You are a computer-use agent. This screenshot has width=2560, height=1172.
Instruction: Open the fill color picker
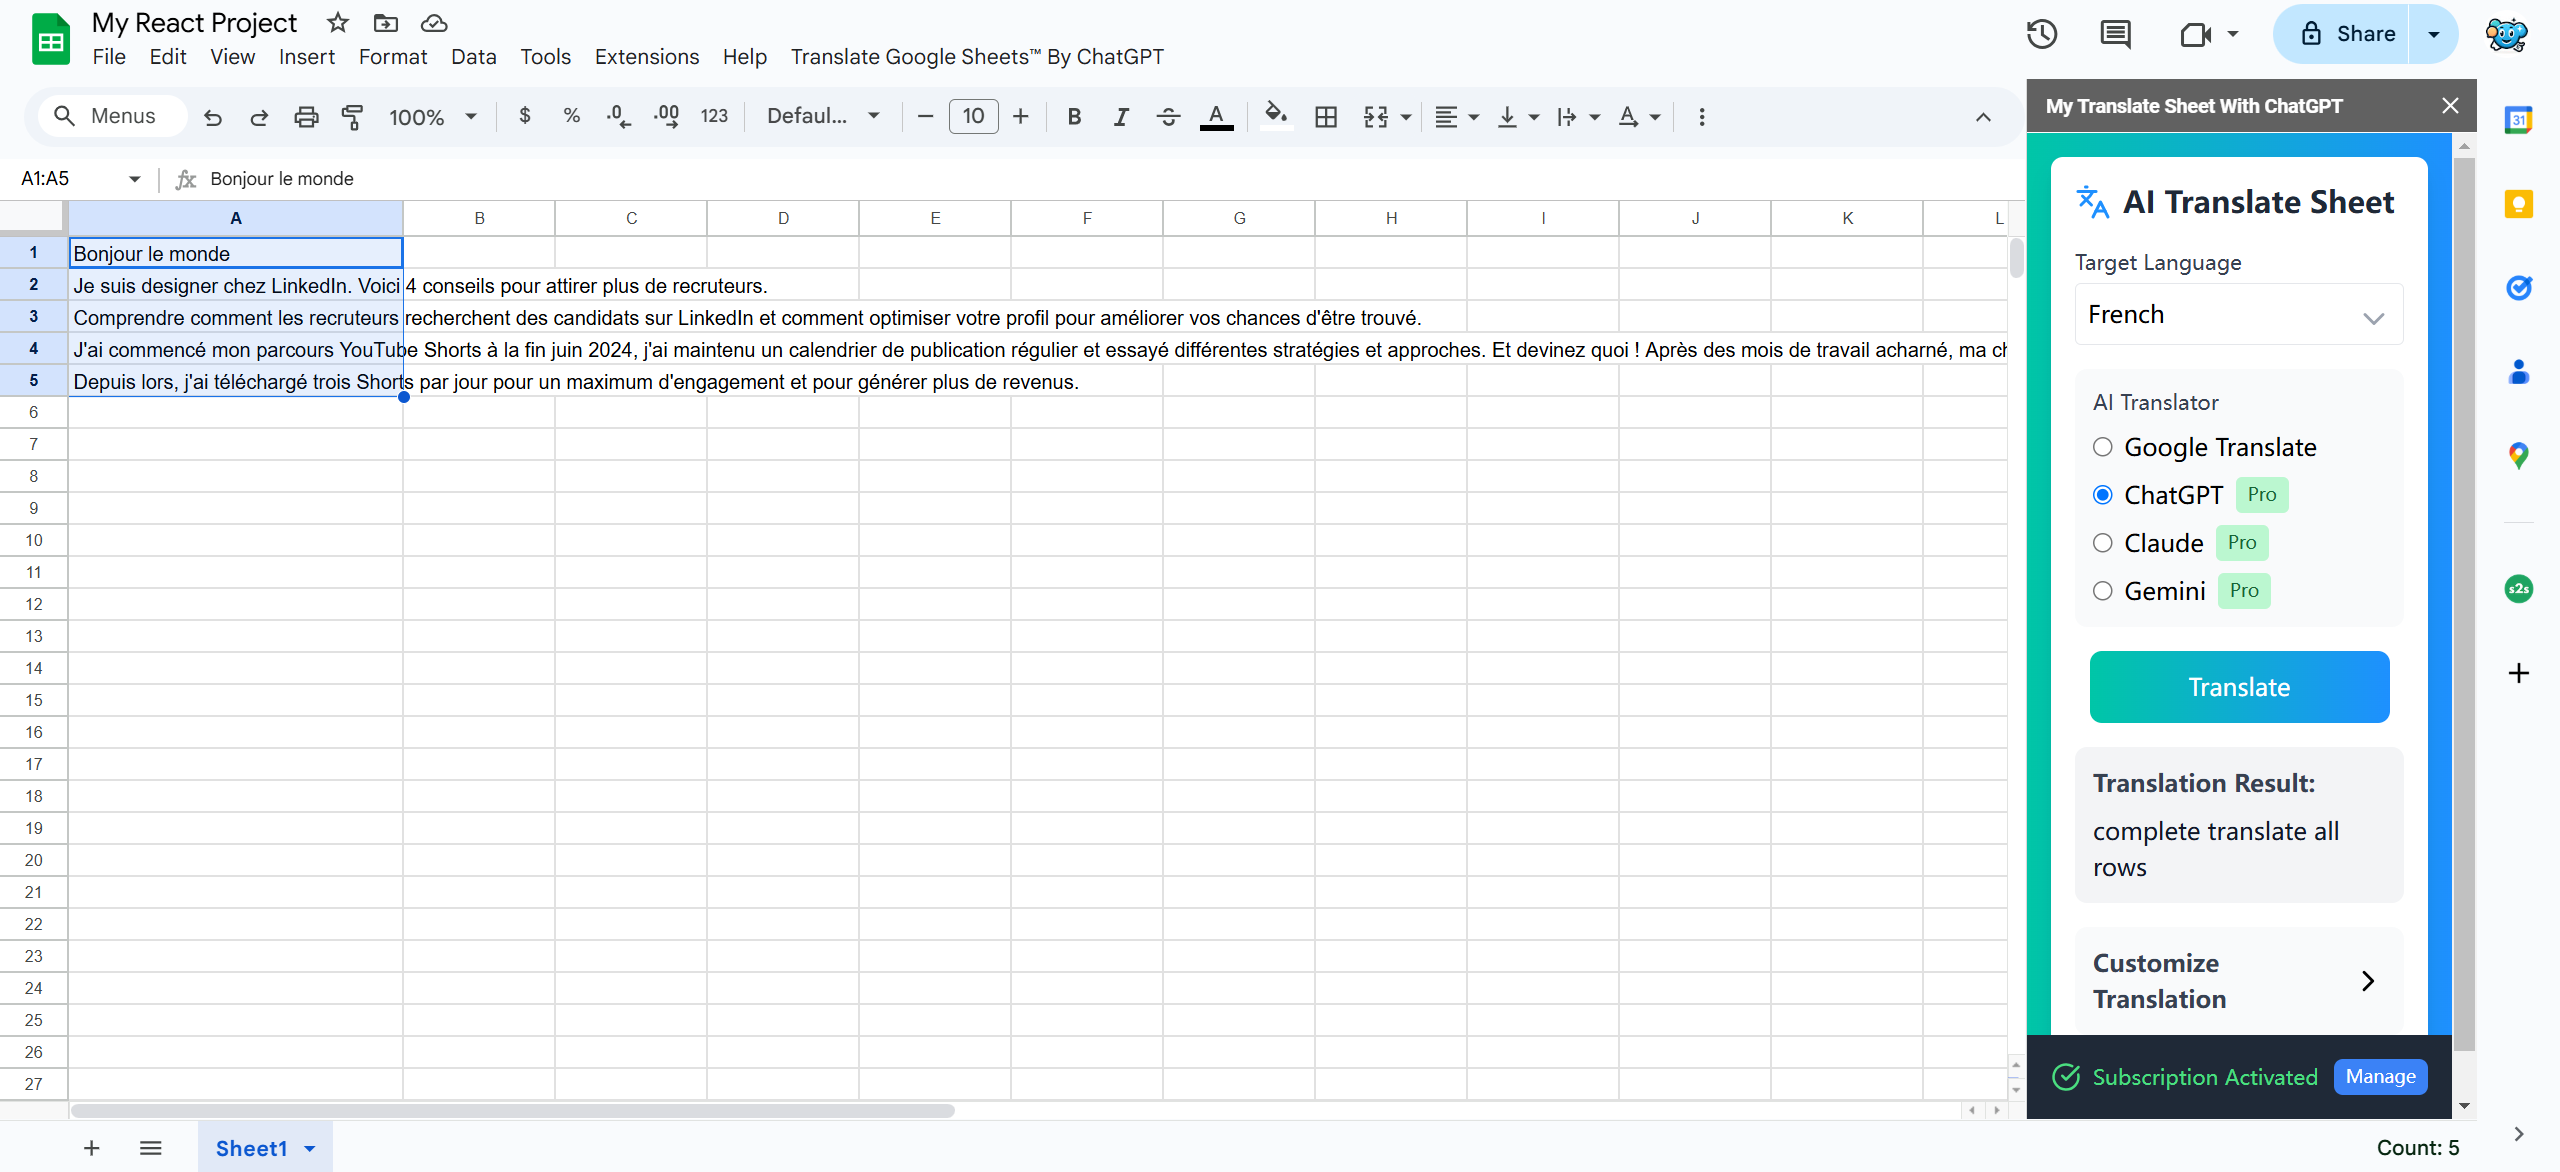click(1275, 115)
